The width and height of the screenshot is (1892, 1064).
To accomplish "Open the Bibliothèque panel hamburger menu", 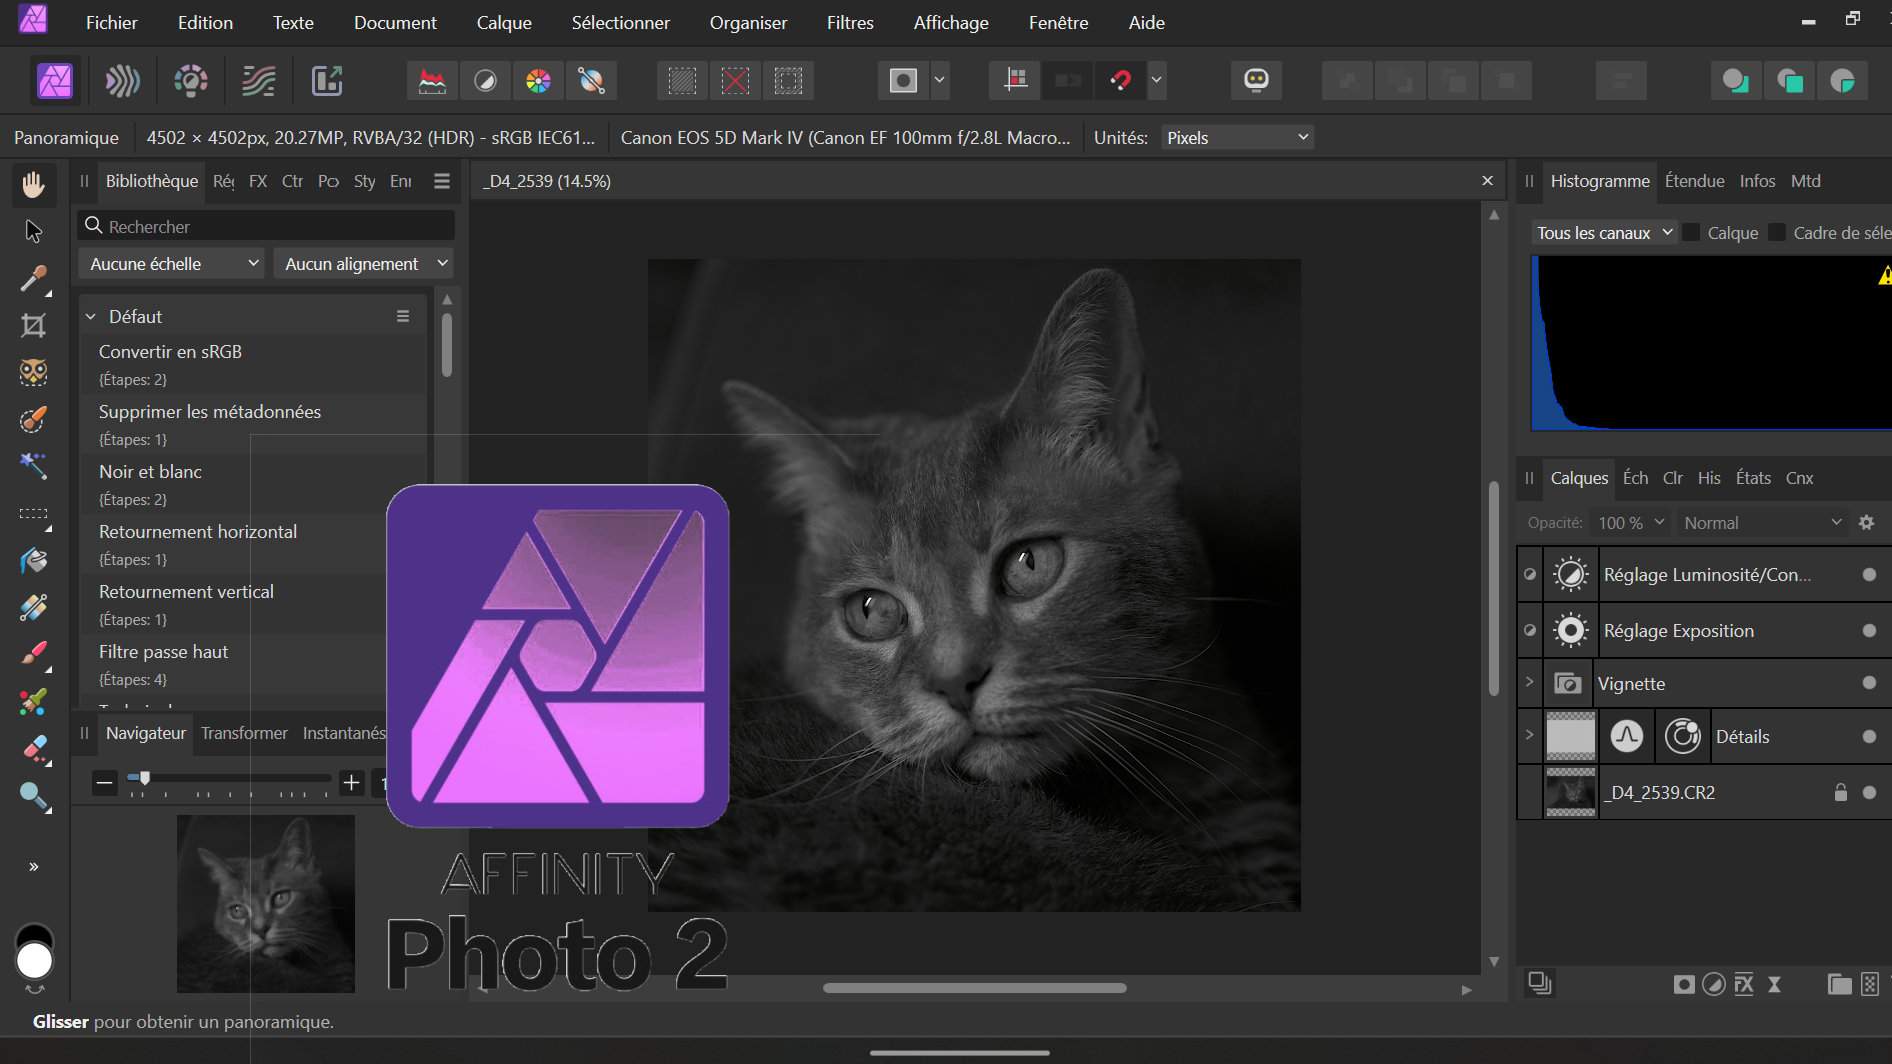I will (442, 181).
